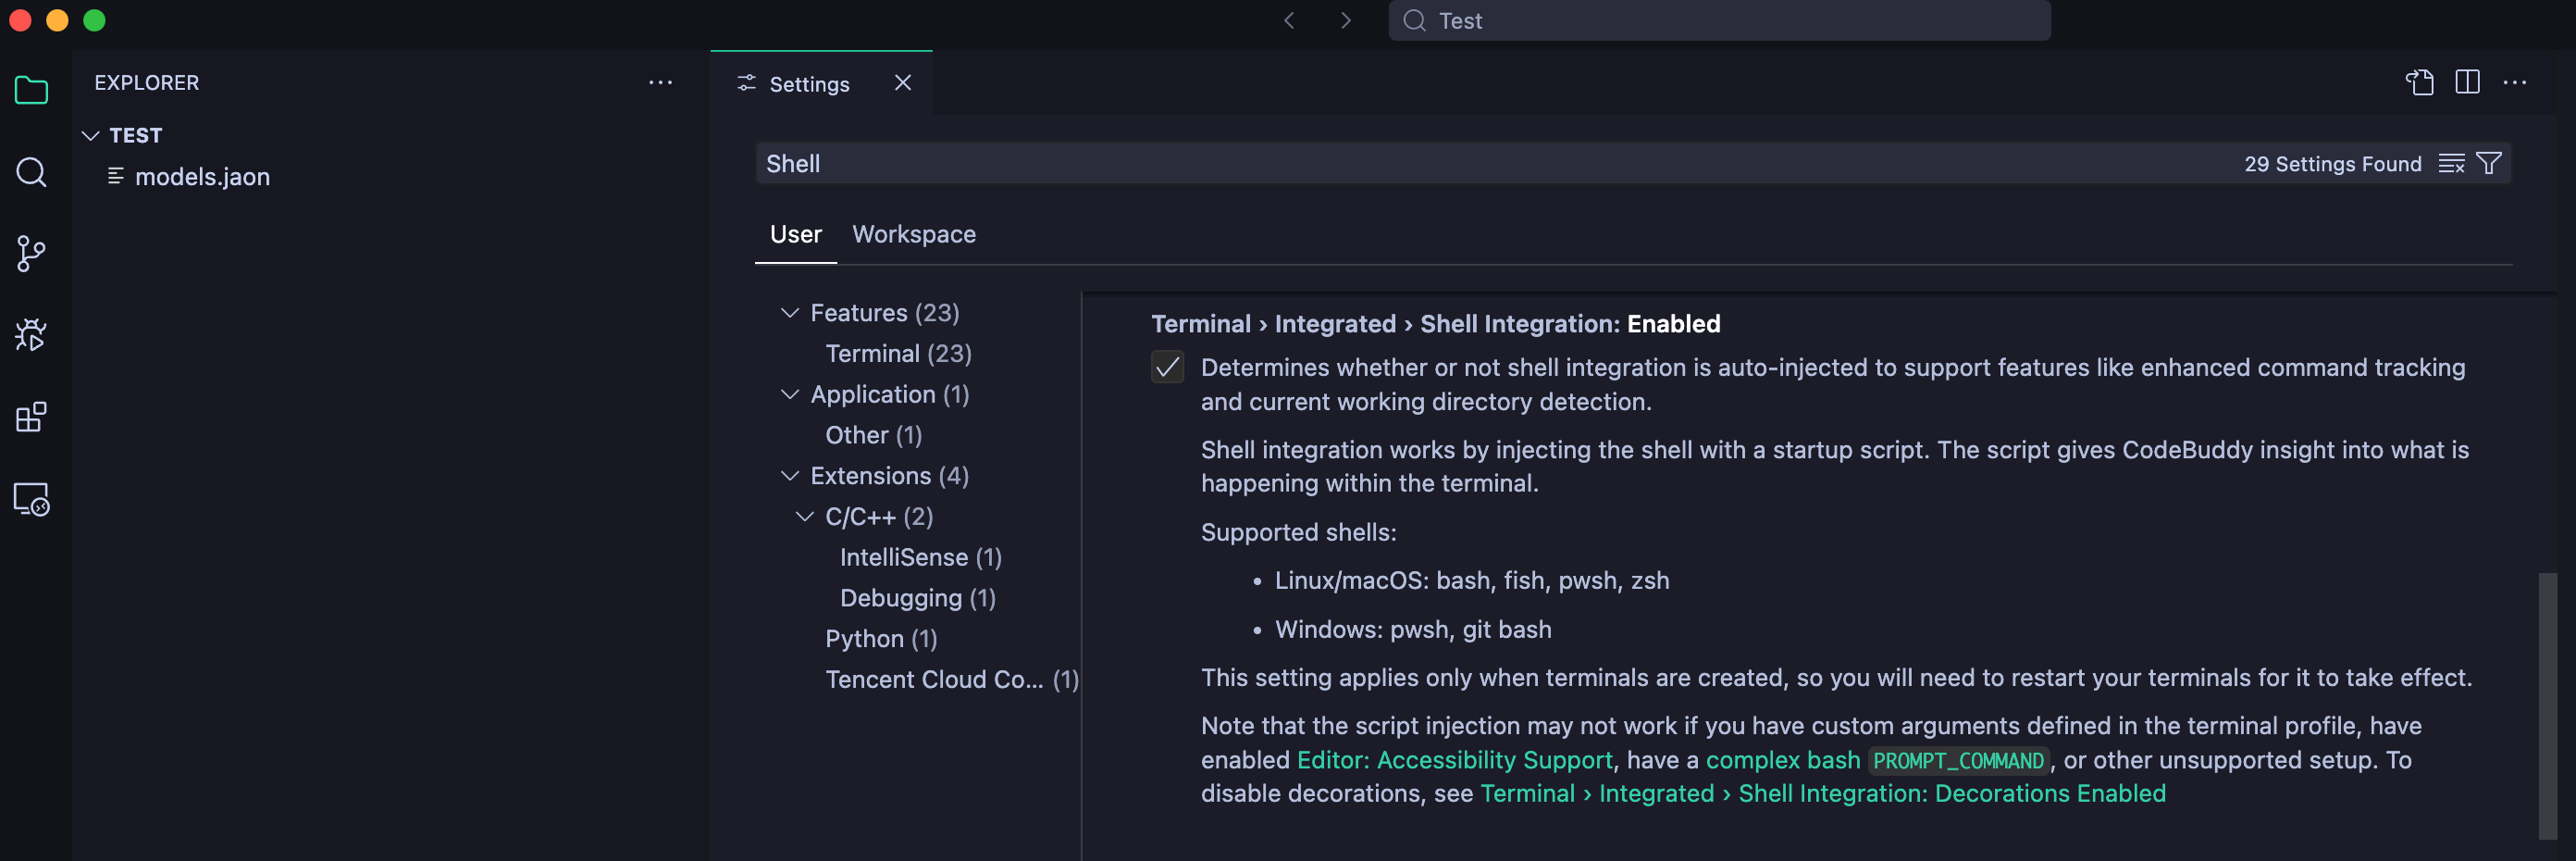Open the Search view in activity bar
Image resolution: width=2576 pixels, height=861 pixels.
pos(32,173)
